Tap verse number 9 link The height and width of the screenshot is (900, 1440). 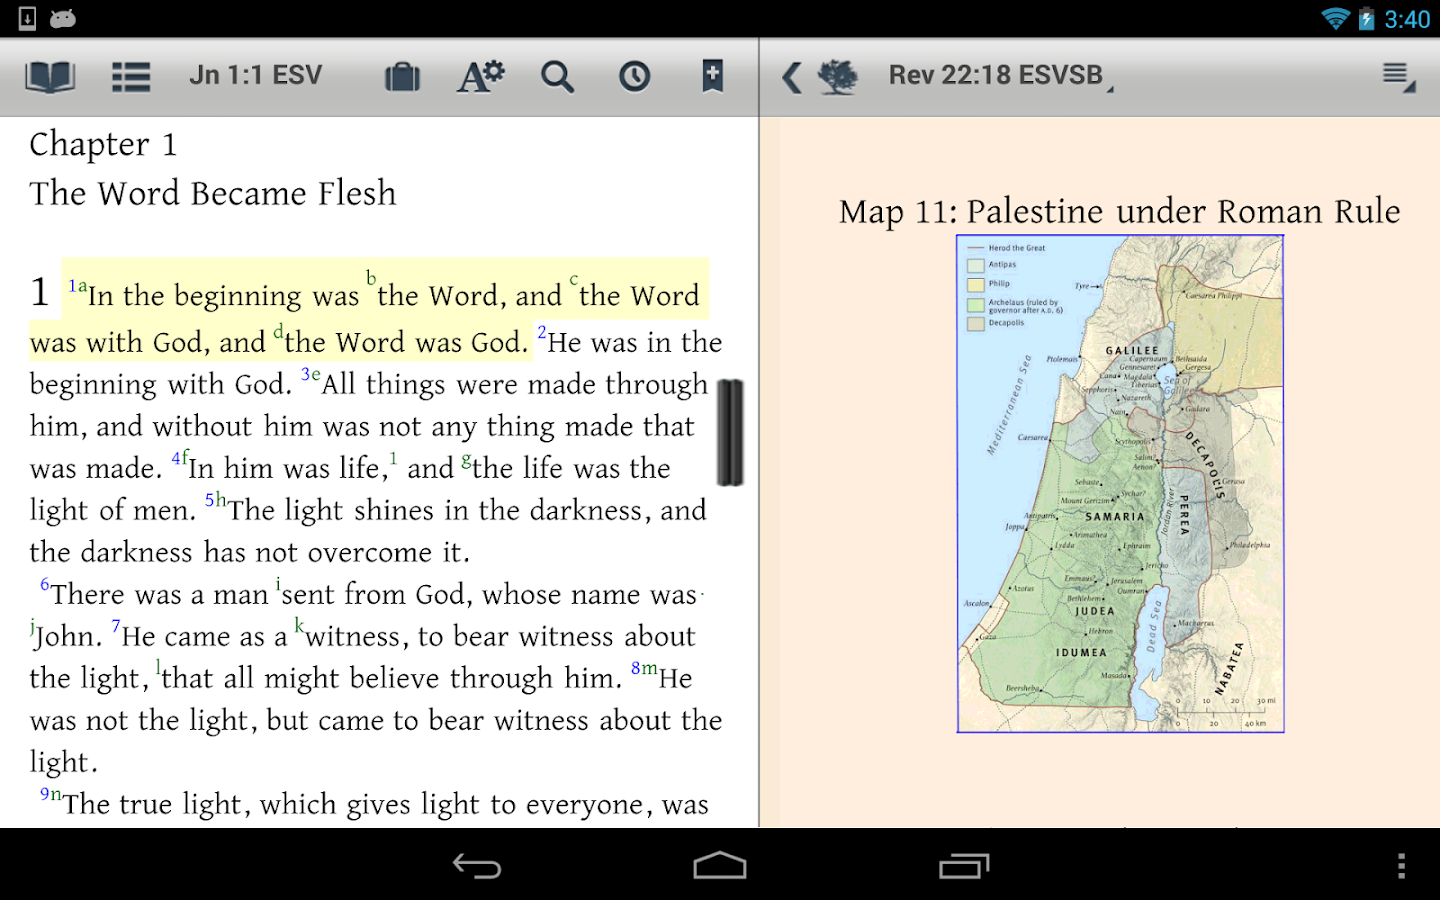(45, 793)
